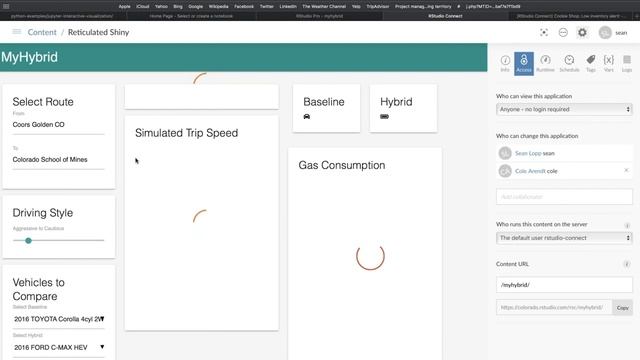The image size is (640, 360).
Task: Click the fullscreen focus icon in header
Action: (x=544, y=33)
